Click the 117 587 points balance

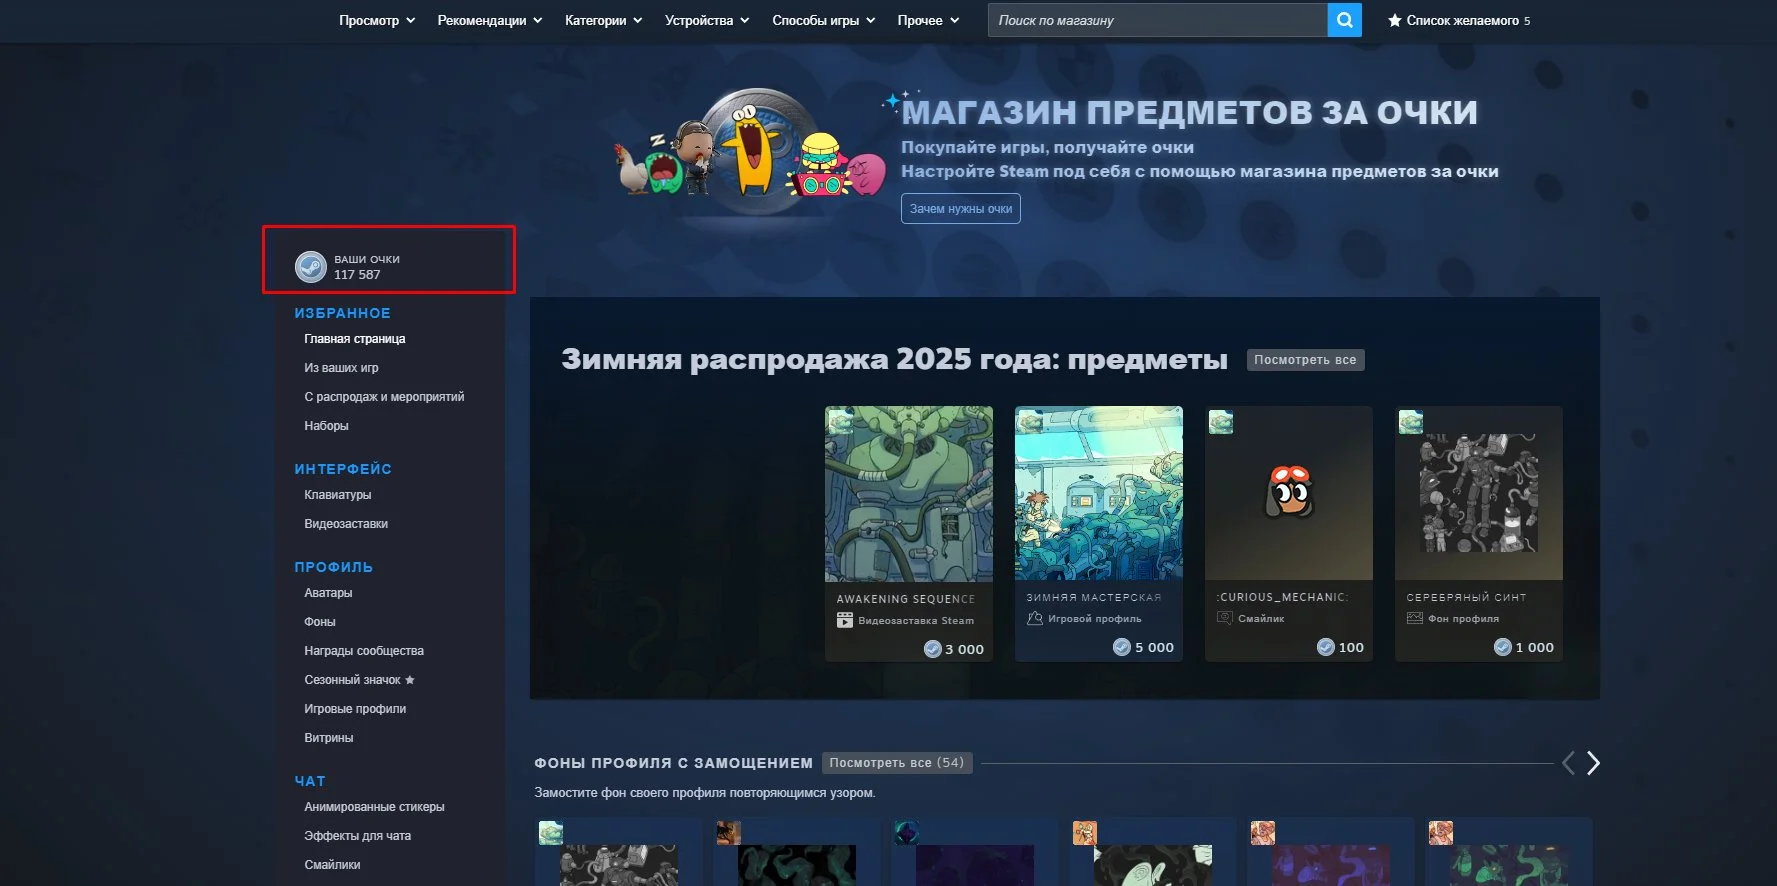tap(357, 275)
